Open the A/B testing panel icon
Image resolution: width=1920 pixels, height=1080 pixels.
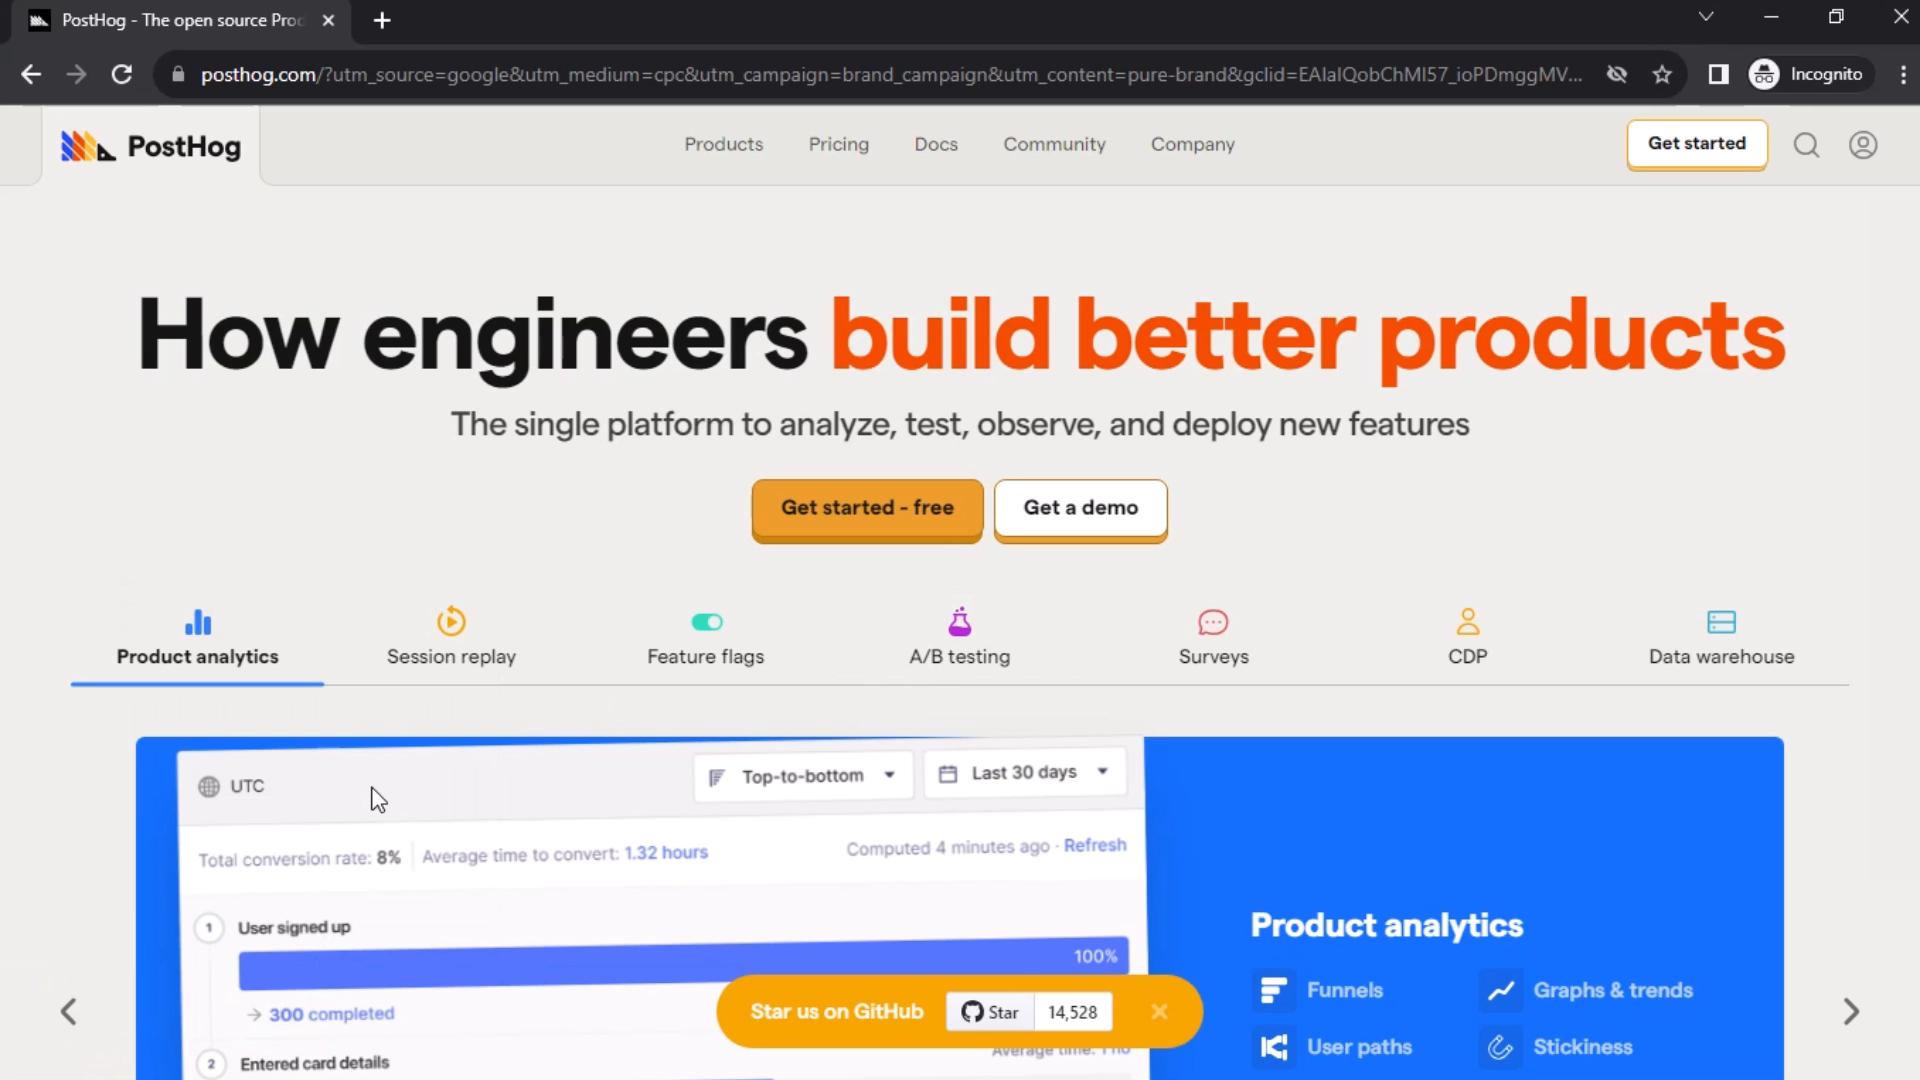pos(959,621)
